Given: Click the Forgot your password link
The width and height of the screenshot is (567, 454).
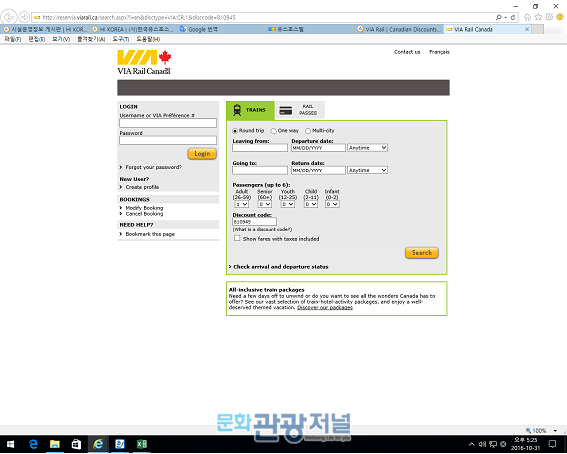Looking at the screenshot, I should pyautogui.click(x=154, y=167).
